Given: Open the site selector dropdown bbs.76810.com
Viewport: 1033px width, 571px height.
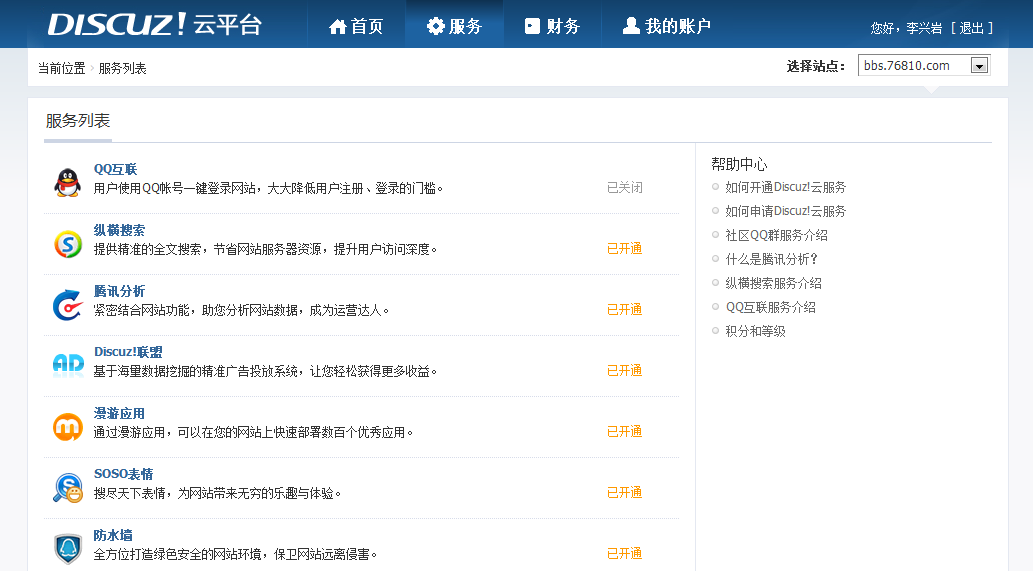Looking at the screenshot, I should pos(924,65).
